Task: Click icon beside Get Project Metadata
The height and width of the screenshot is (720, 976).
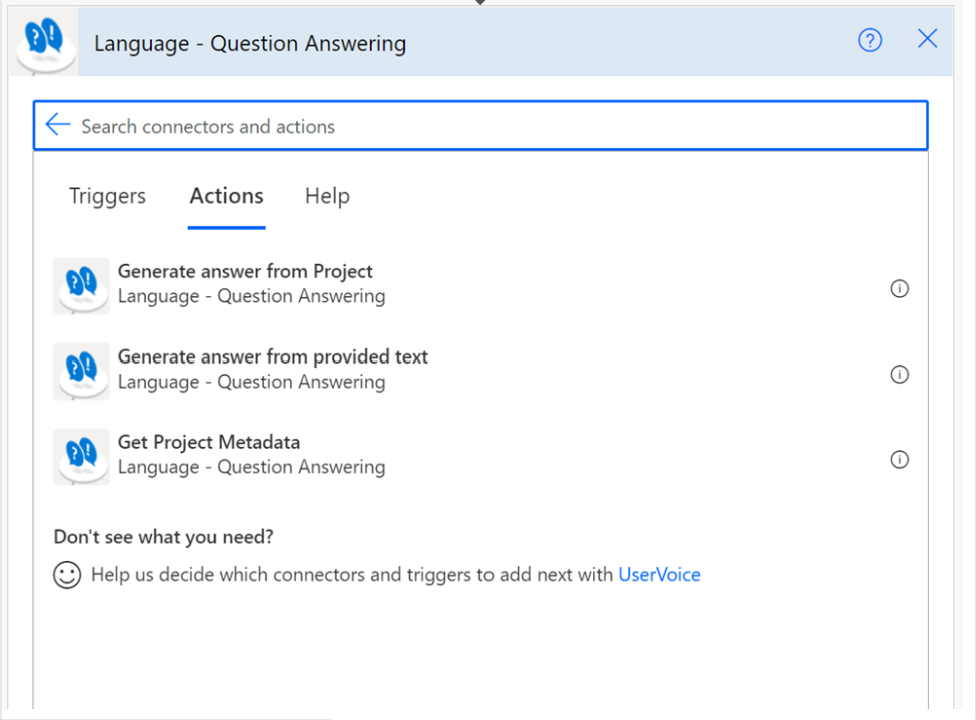Action: [81, 456]
